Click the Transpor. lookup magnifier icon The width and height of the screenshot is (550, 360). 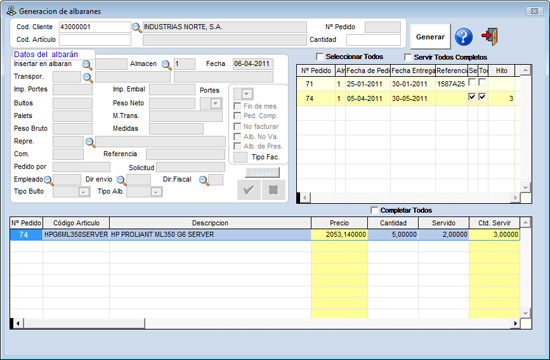pos(88,77)
